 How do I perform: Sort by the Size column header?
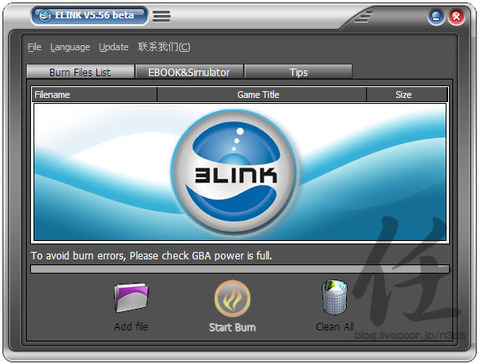407,95
